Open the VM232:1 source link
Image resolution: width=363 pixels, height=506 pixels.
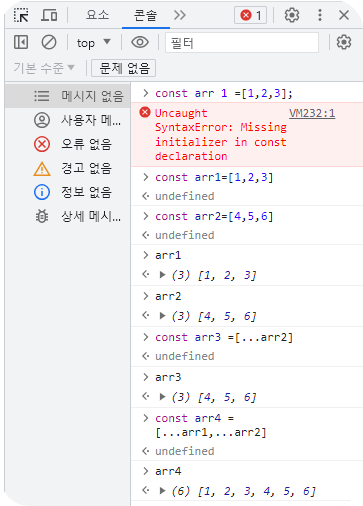click(312, 114)
